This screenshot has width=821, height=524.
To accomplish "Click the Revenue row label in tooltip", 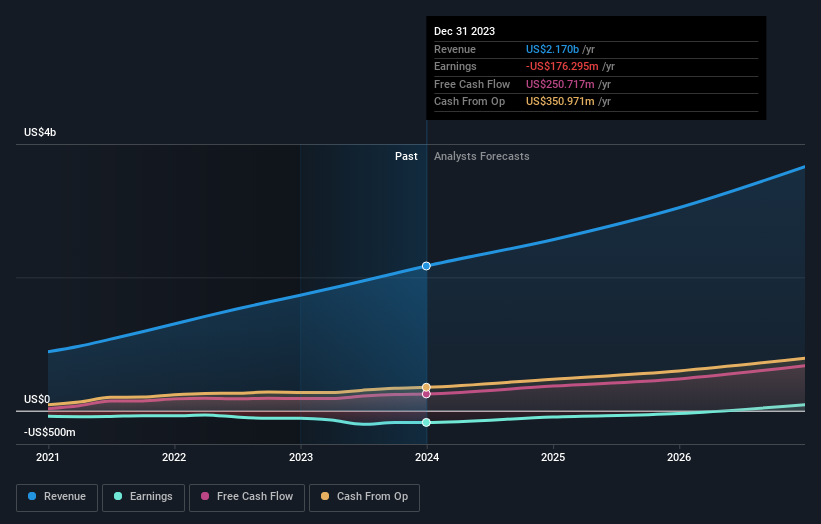I will (455, 49).
